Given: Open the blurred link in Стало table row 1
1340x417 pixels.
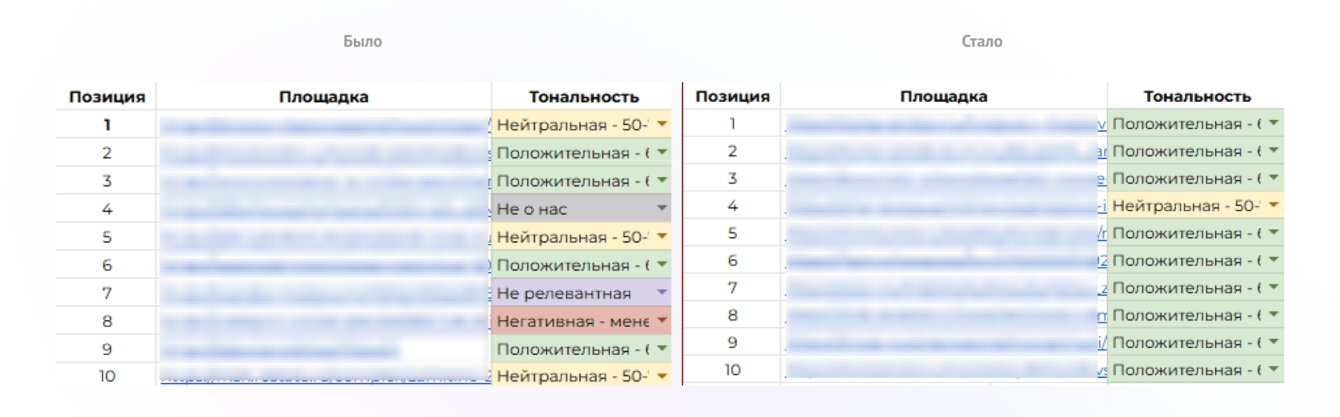Looking at the screenshot, I should (x=946, y=124).
